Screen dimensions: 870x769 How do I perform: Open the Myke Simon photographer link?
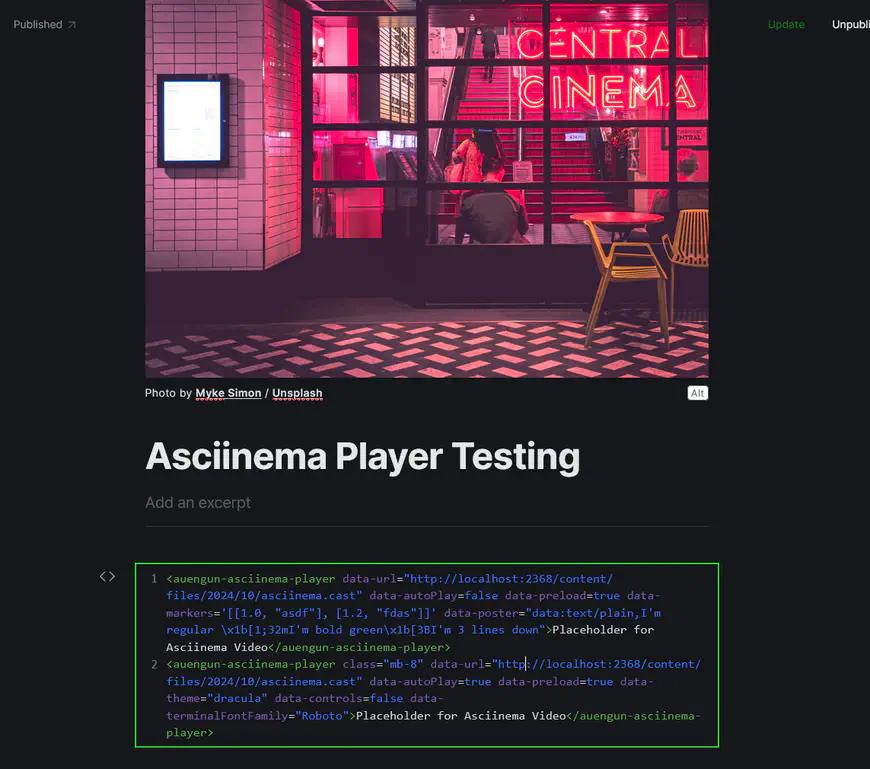point(228,393)
